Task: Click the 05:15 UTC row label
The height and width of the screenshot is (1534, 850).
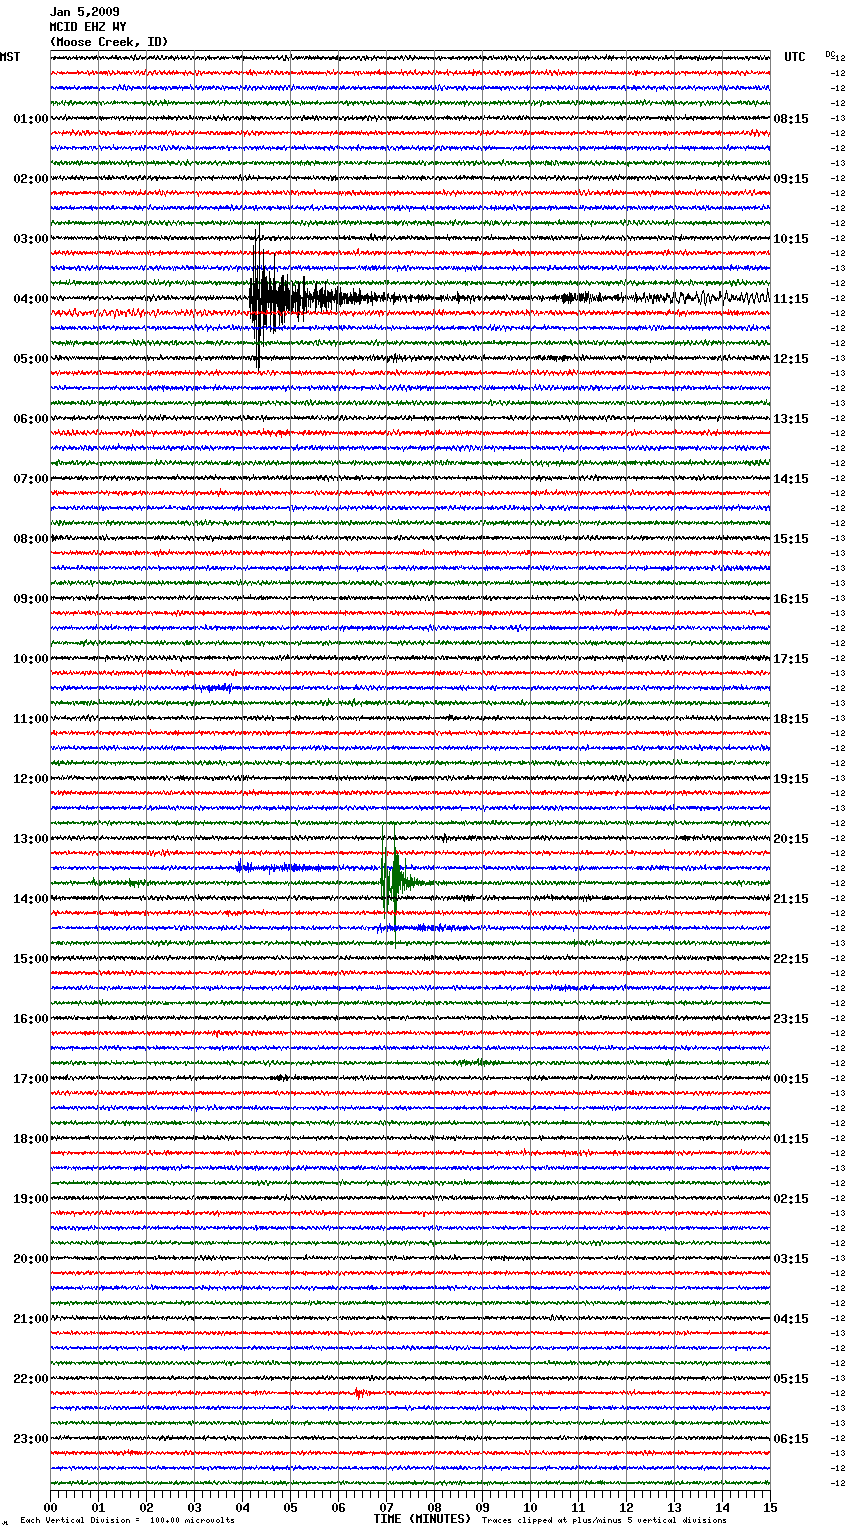Action: pyautogui.click(x=791, y=1379)
